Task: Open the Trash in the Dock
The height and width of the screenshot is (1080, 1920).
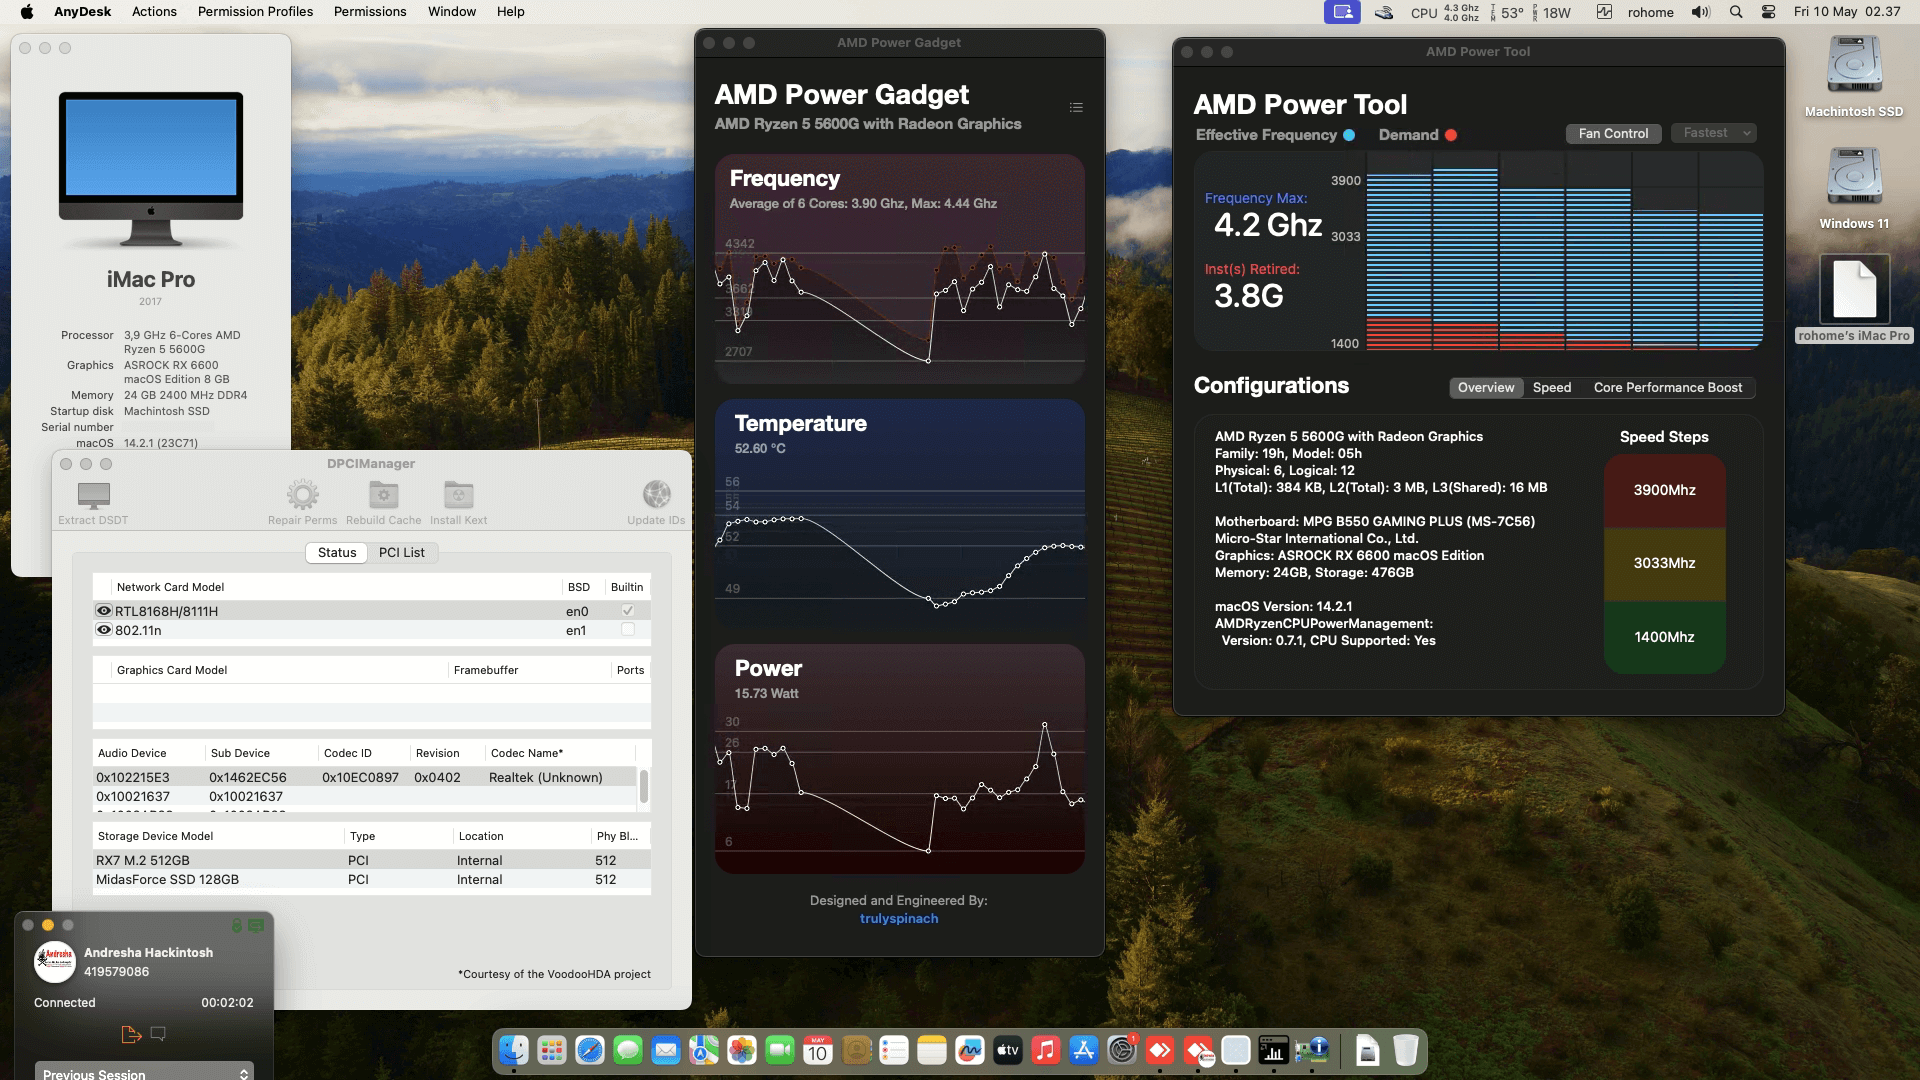Action: click(1406, 1051)
